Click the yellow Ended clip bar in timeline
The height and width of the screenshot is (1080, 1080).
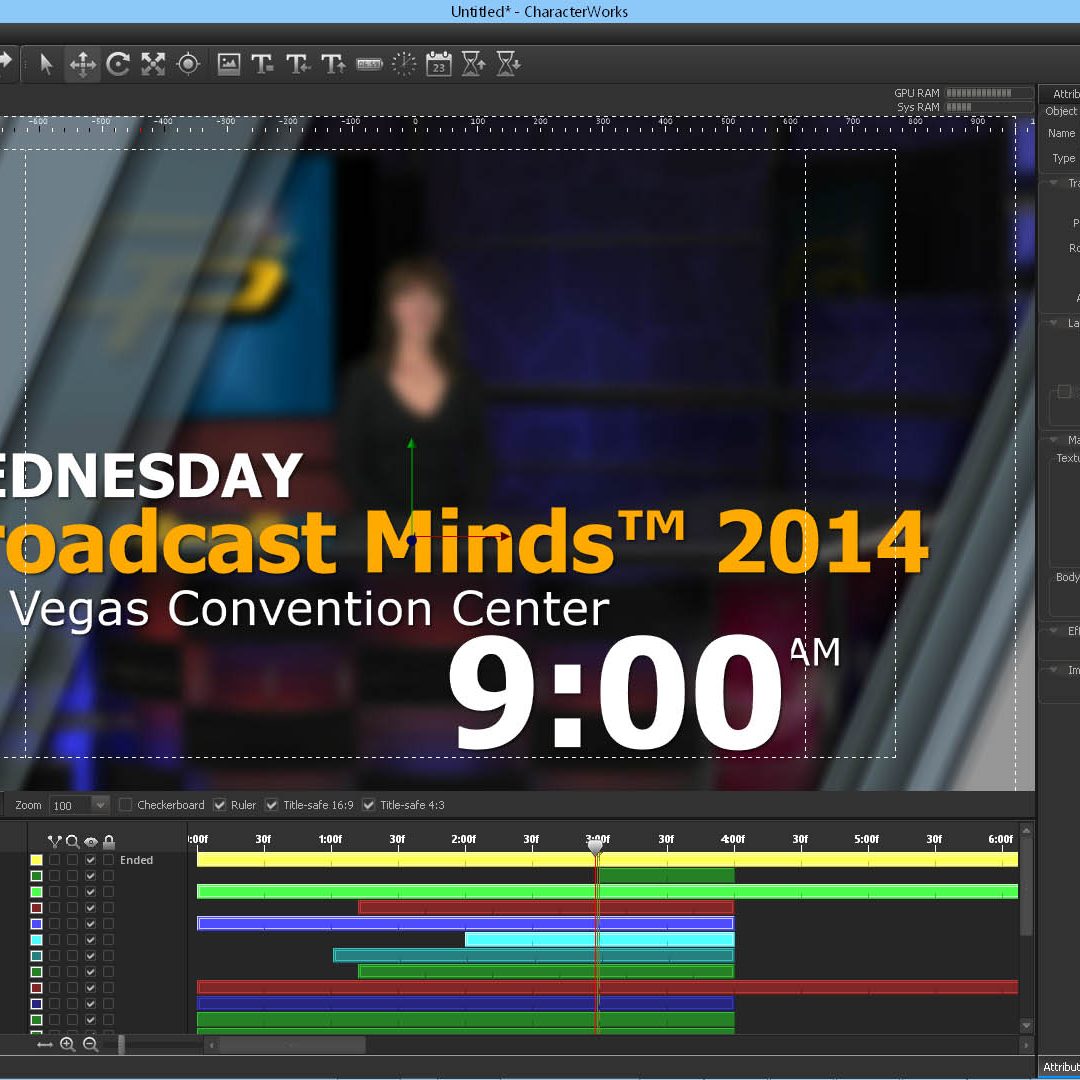(400, 859)
